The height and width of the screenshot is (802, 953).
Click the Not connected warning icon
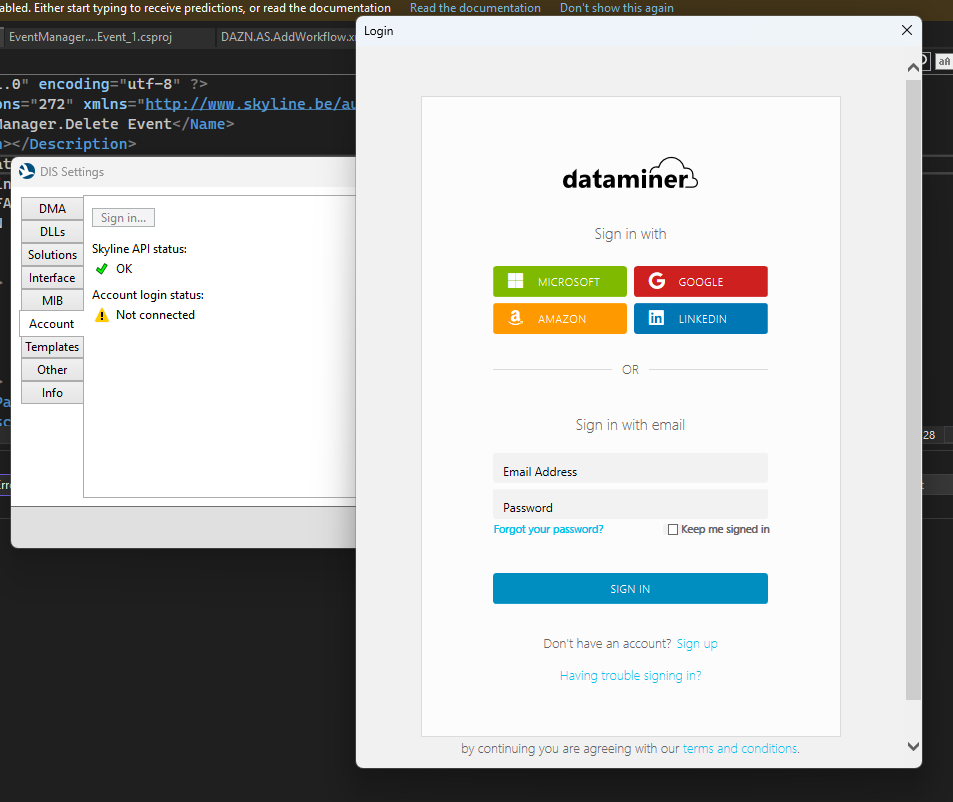click(x=101, y=315)
